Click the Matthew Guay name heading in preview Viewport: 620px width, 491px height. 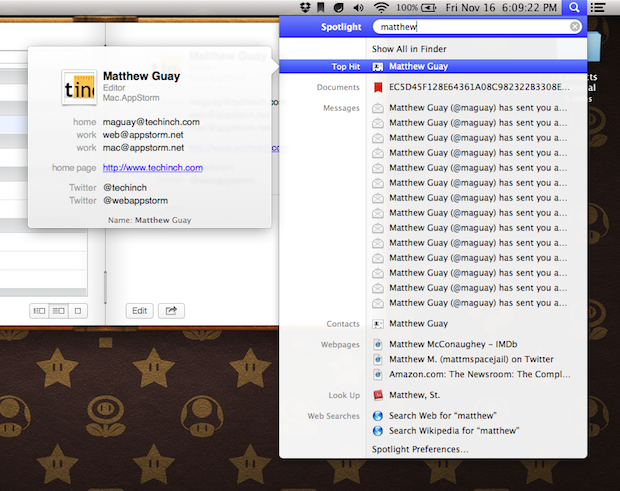142,76
